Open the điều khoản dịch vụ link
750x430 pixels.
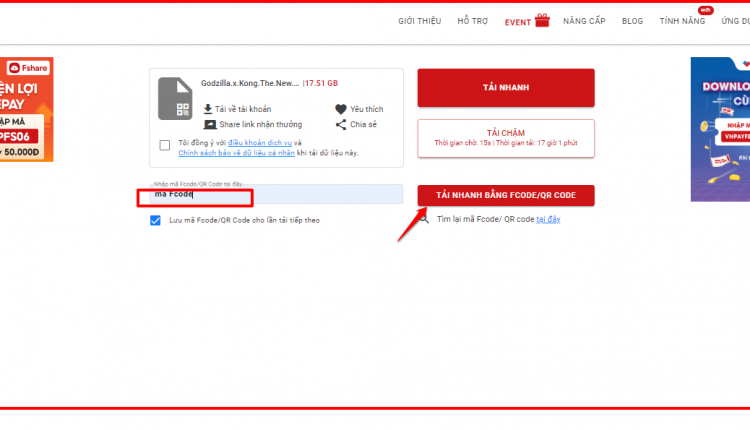(x=260, y=143)
